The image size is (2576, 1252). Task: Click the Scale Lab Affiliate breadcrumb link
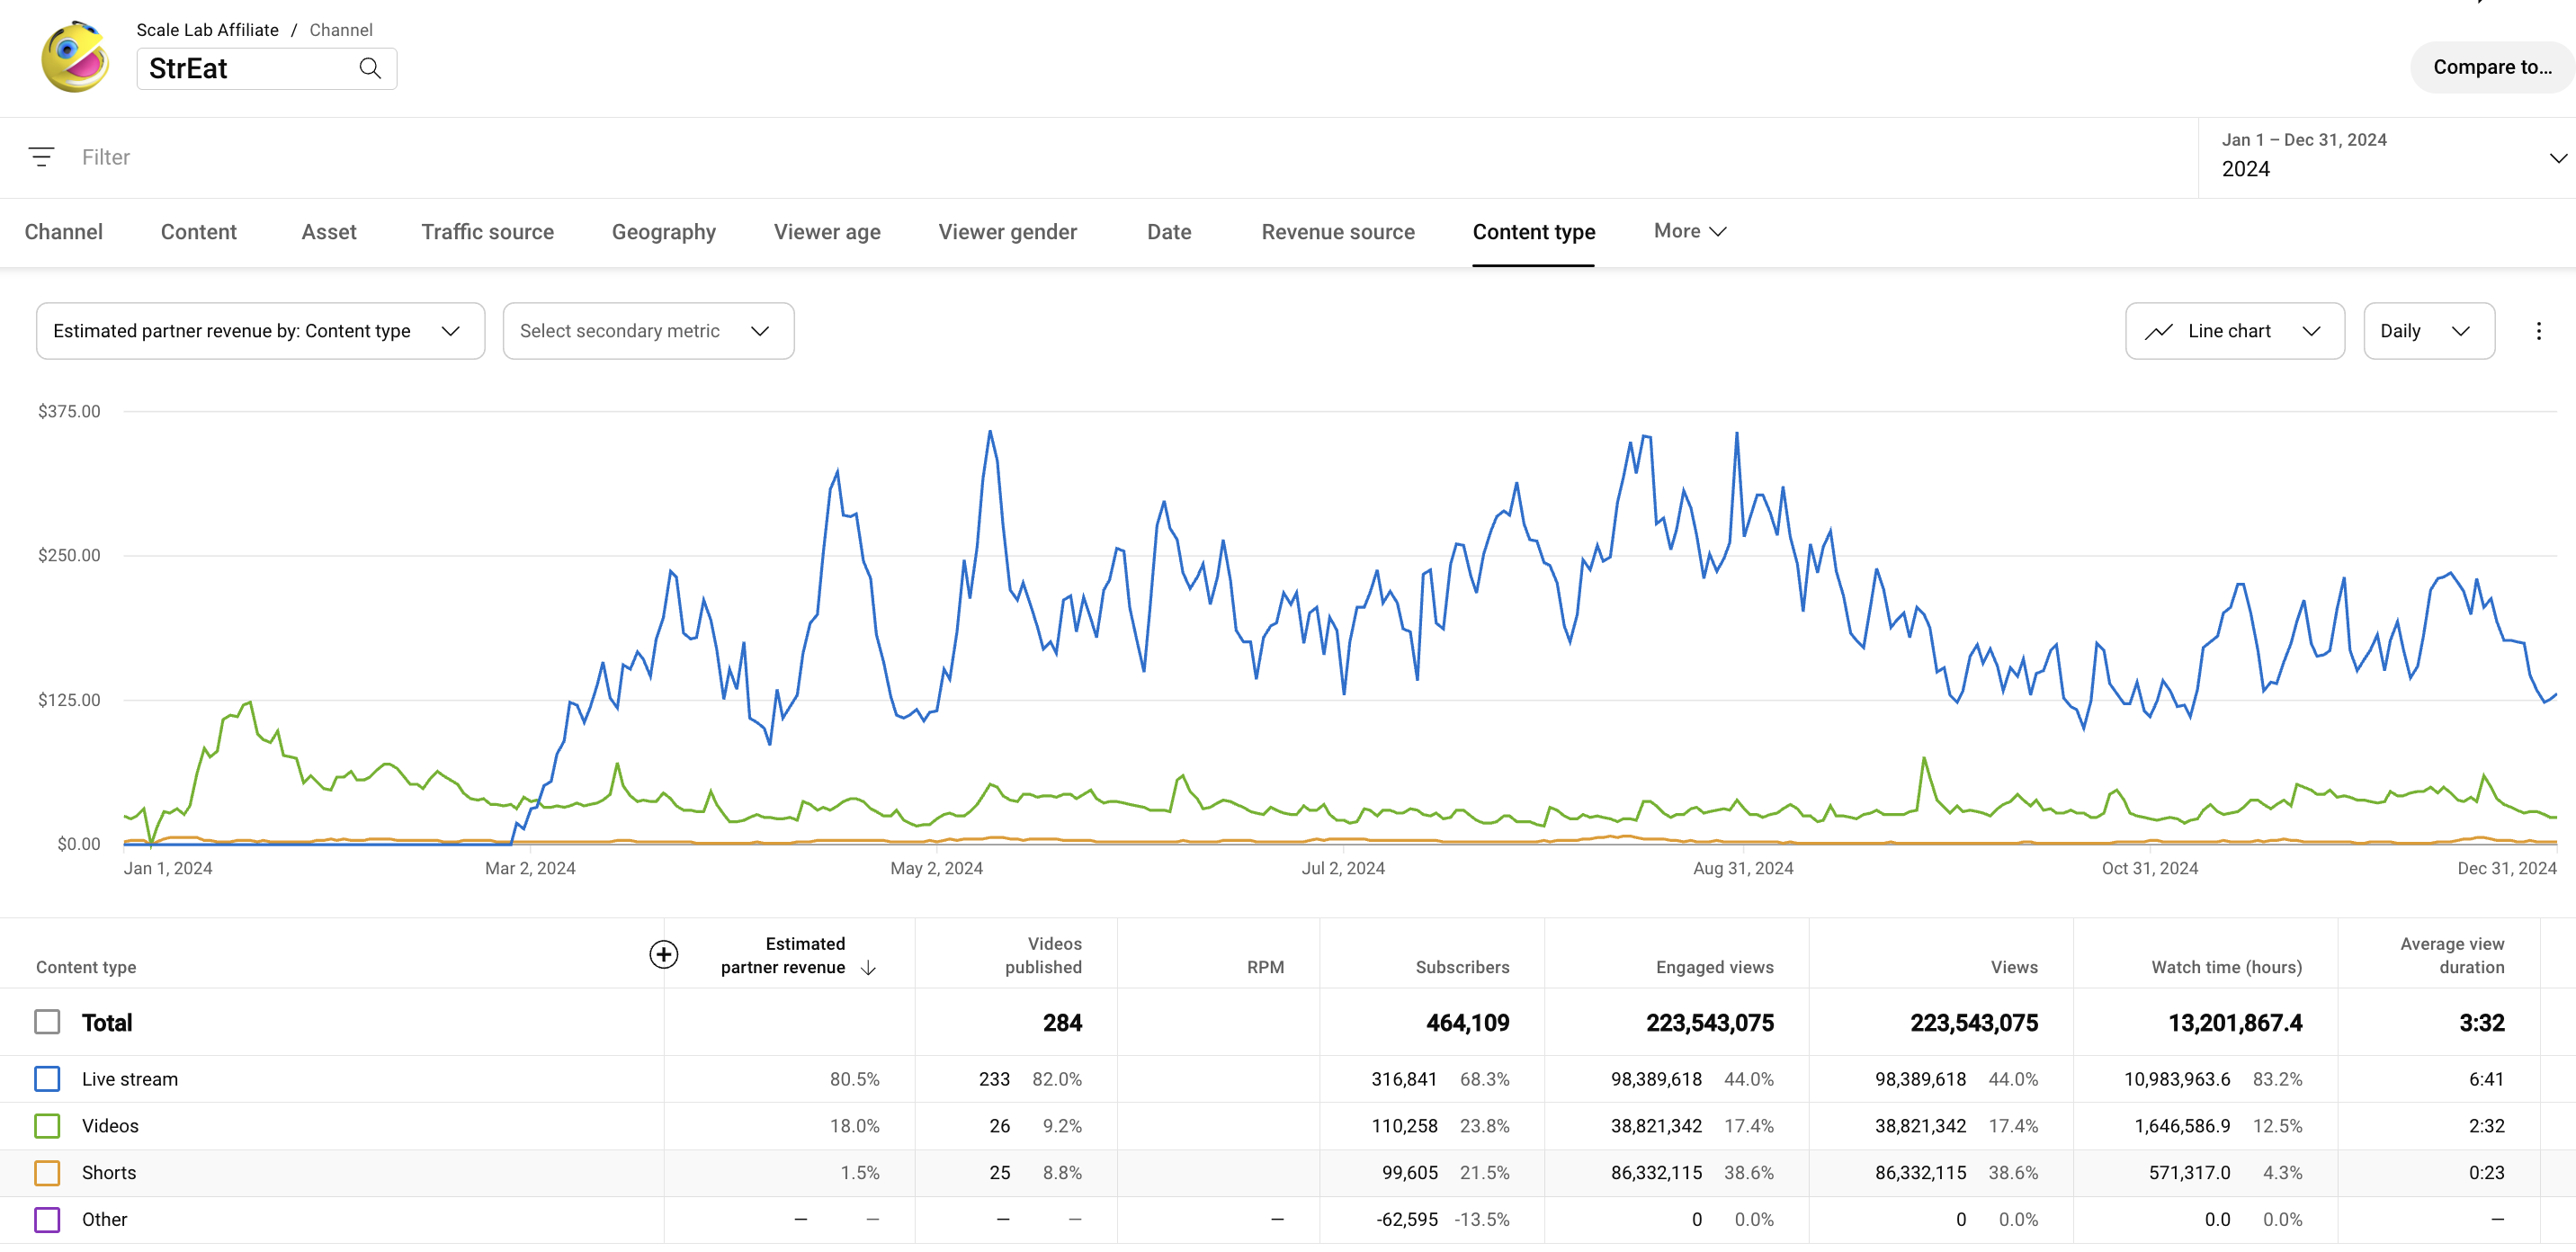point(207,30)
